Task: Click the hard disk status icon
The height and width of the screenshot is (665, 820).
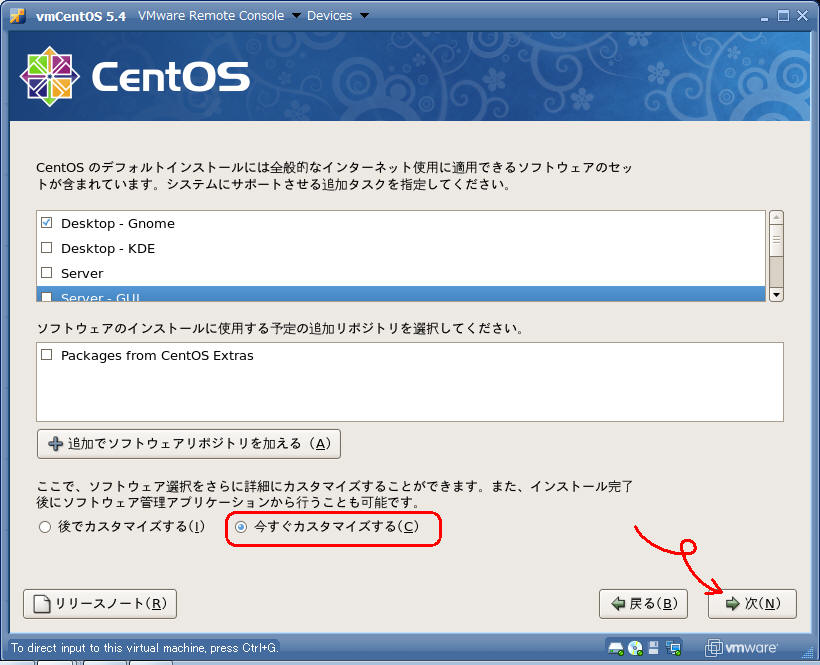Action: click(617, 647)
